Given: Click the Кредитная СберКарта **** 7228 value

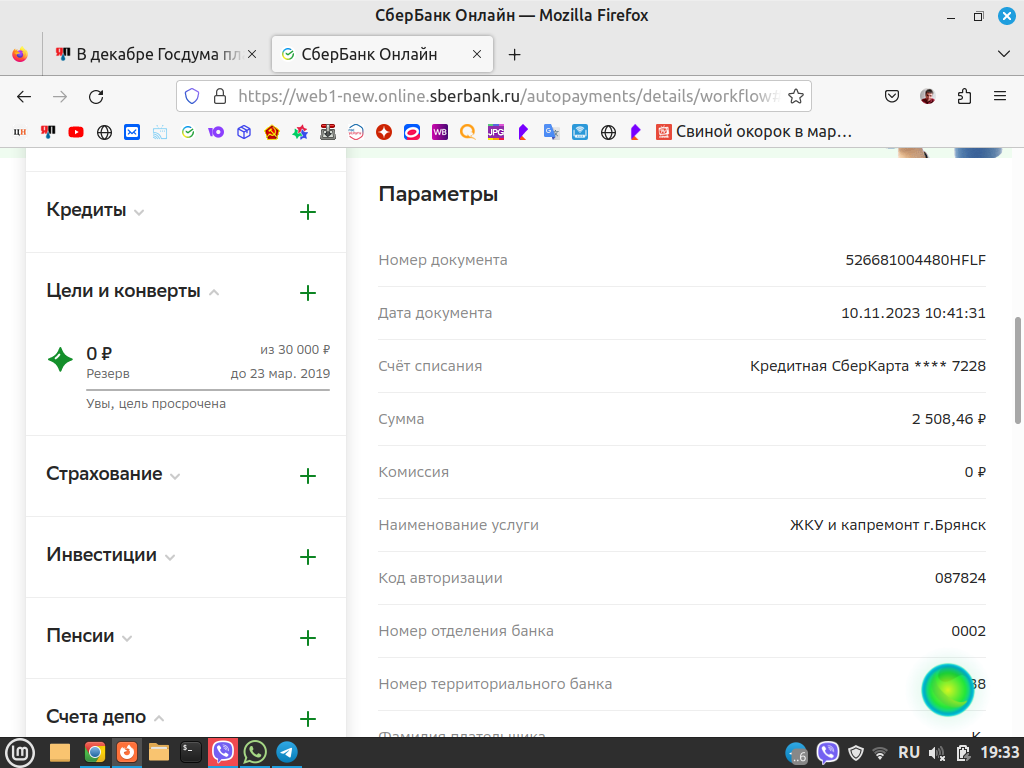Looking at the screenshot, I should click(x=868, y=366).
